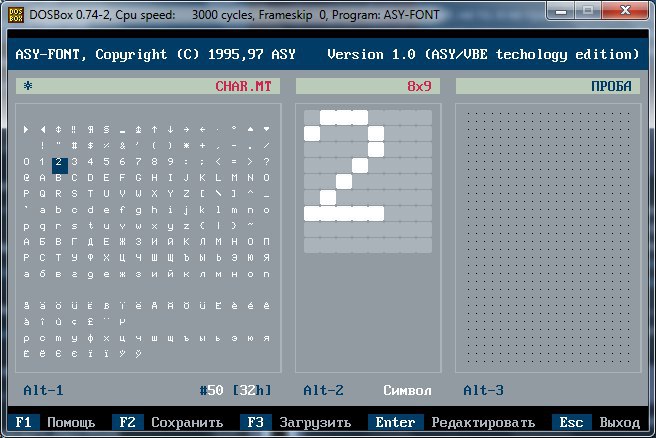Screen dimensions: 656x438
Task: Pick the capital Latin letter W
Action: coord(138,194)
